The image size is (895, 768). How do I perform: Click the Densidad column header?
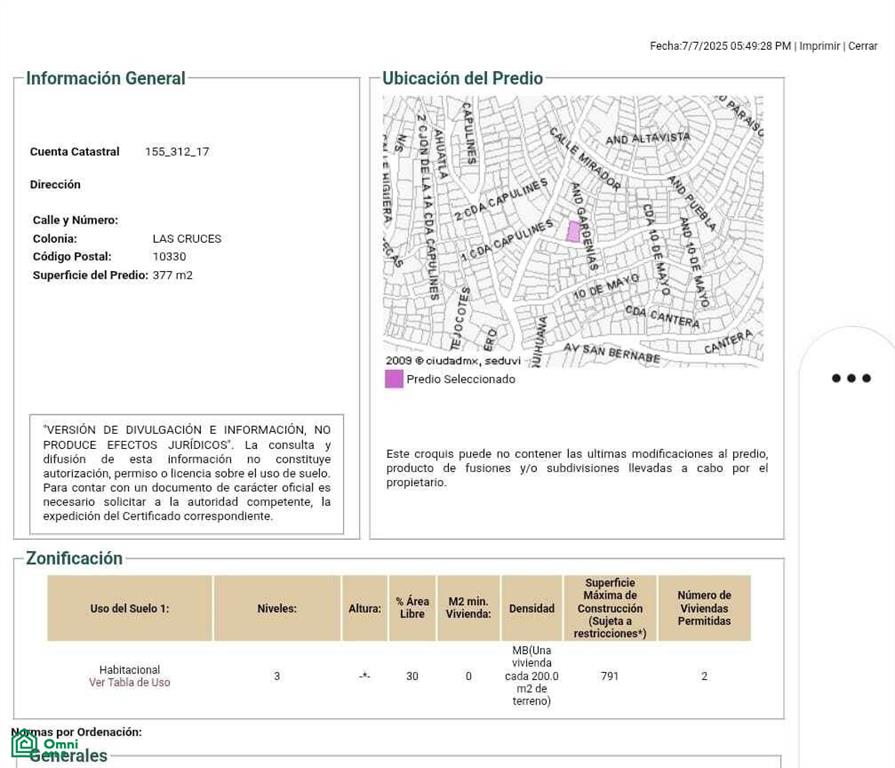click(x=531, y=608)
